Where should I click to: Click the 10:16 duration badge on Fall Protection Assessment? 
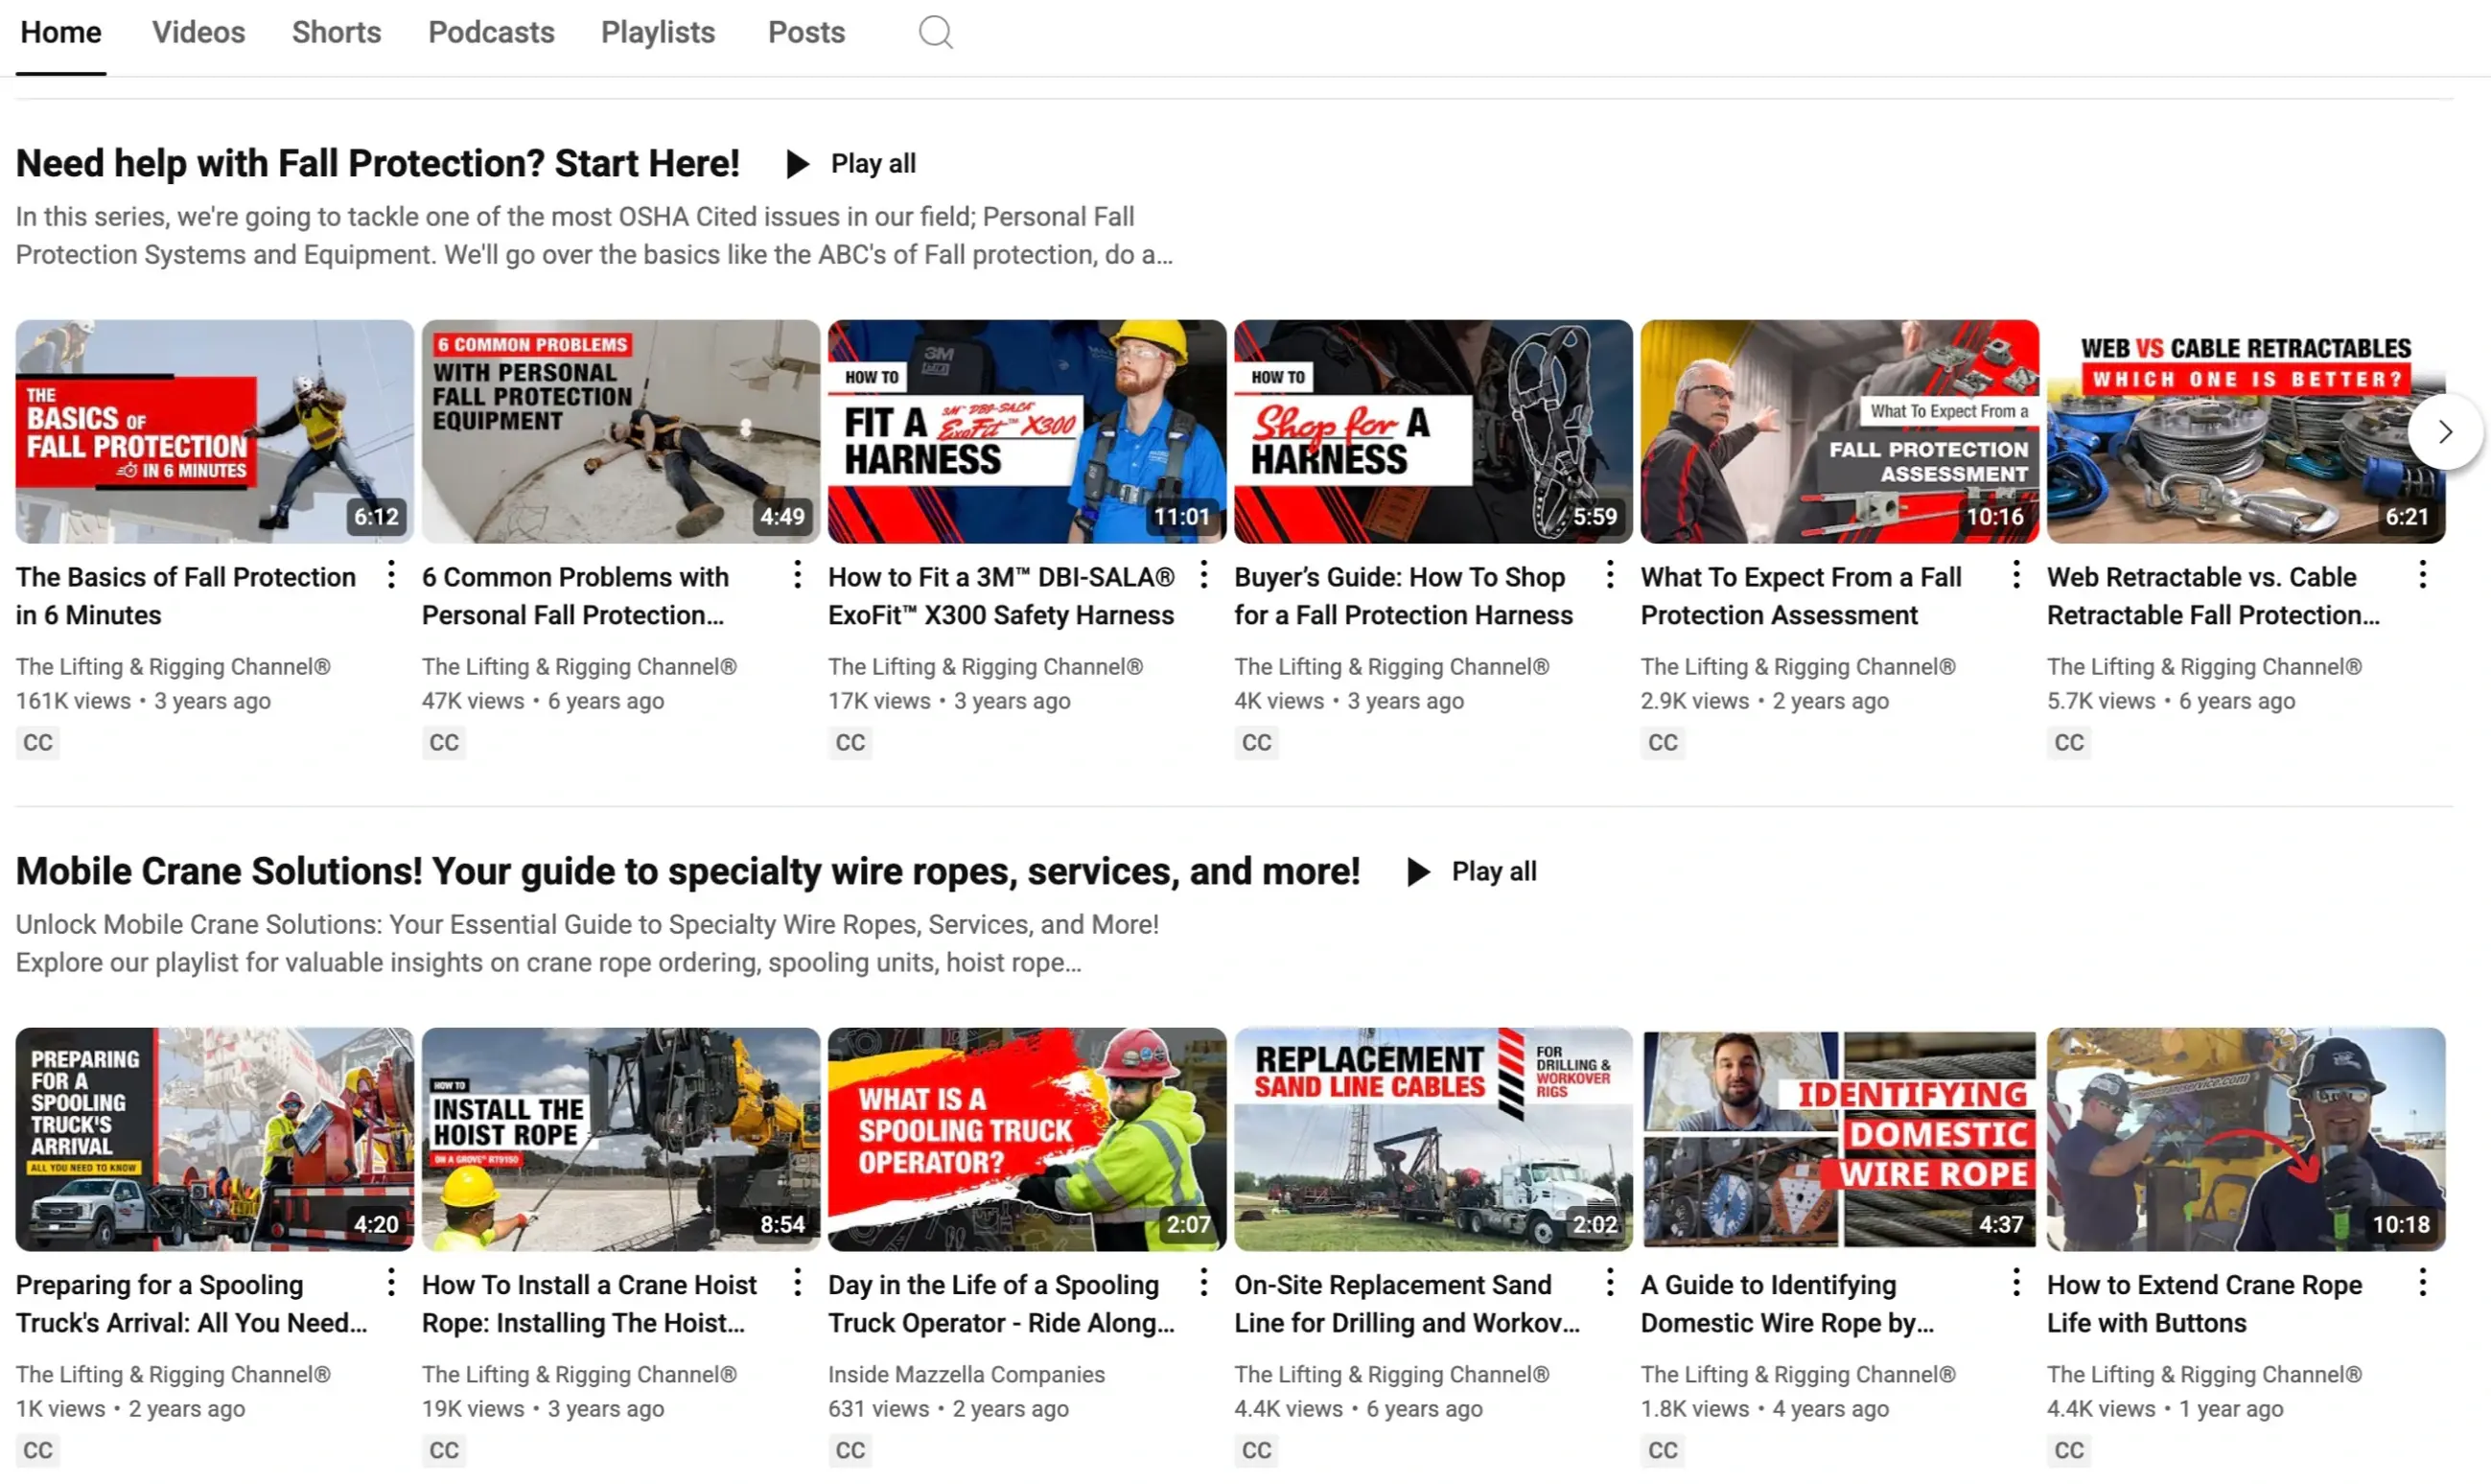pos(1996,516)
